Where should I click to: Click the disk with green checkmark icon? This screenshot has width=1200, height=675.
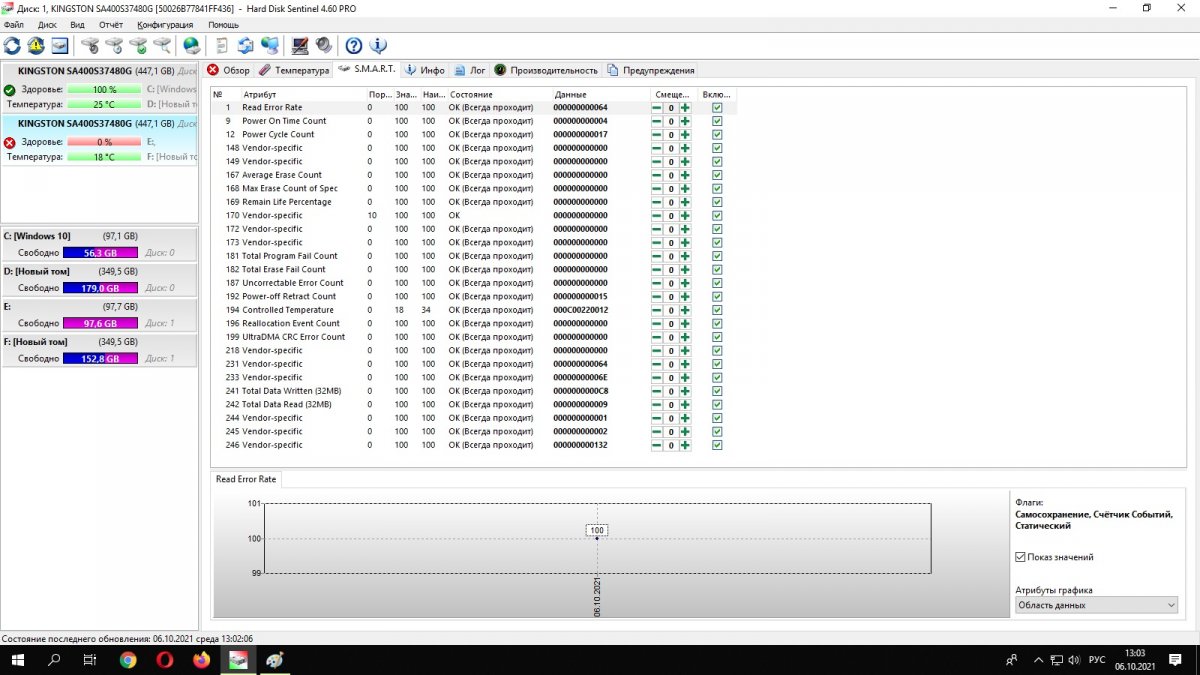138,45
